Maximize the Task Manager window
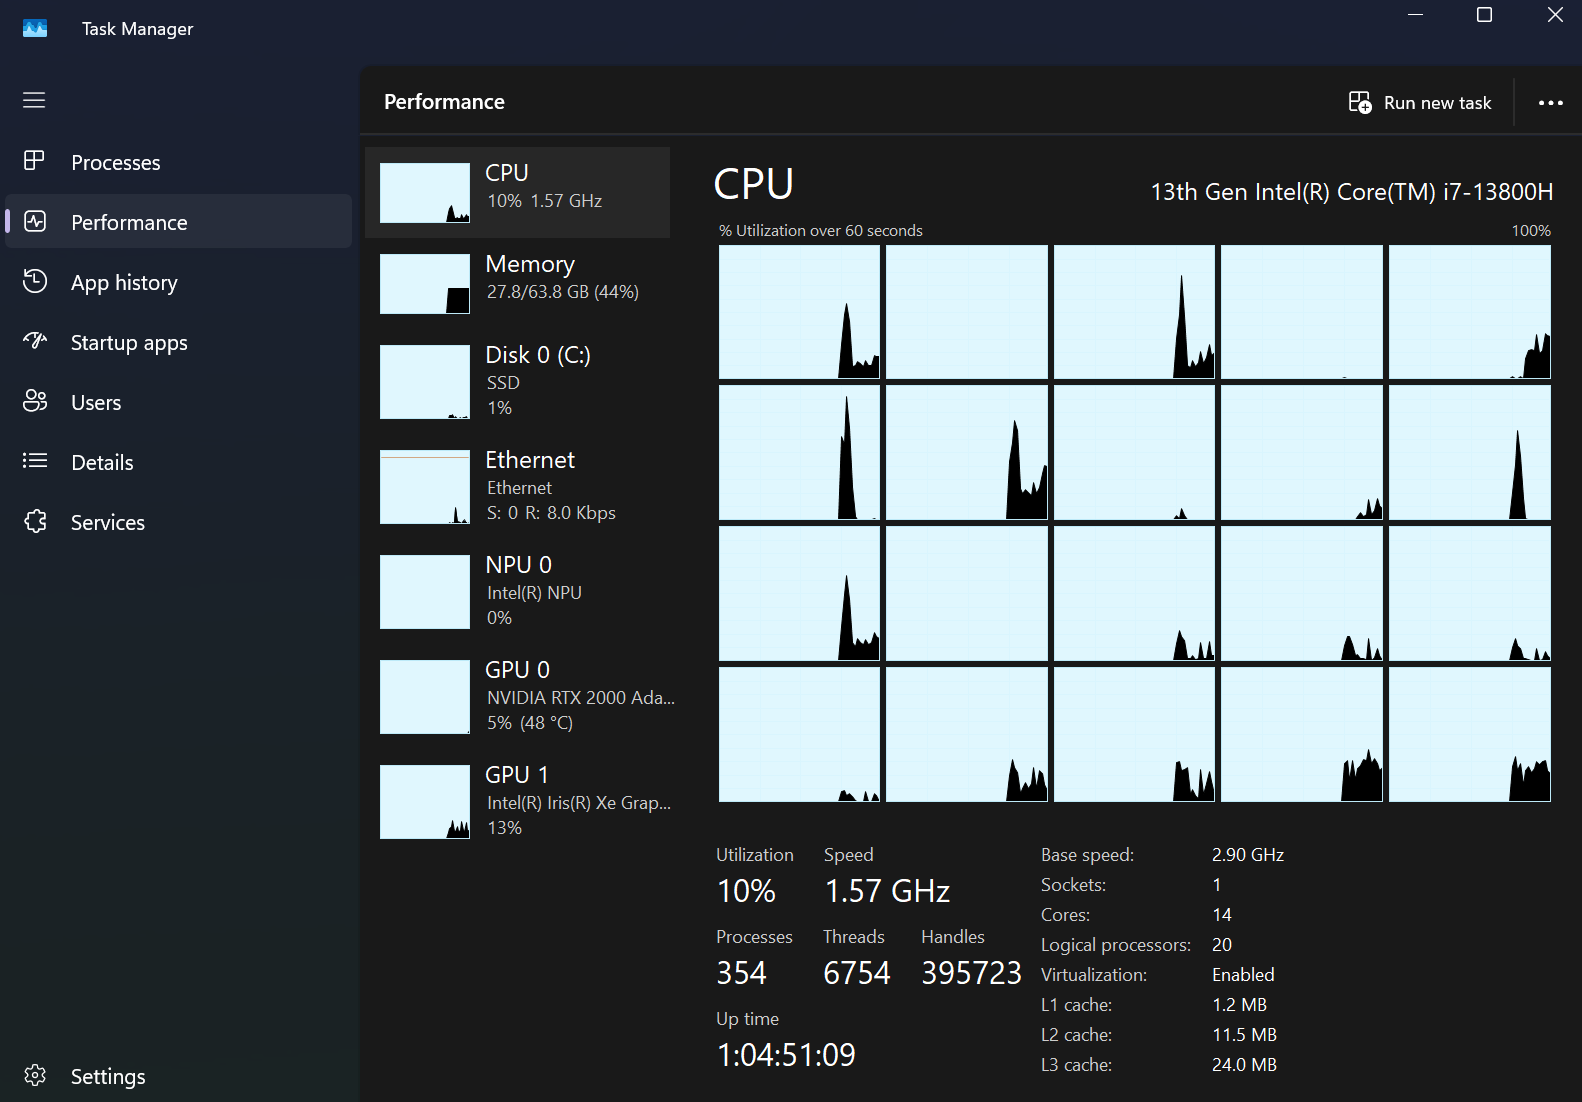 point(1484,15)
